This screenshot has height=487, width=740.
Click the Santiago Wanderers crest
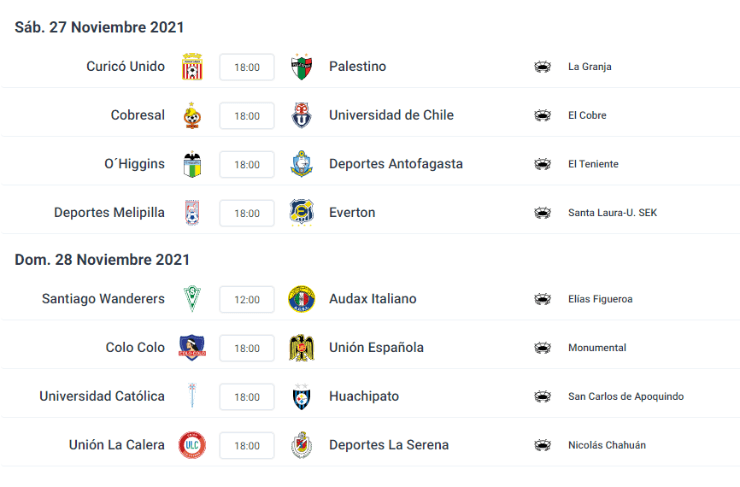tap(192, 299)
